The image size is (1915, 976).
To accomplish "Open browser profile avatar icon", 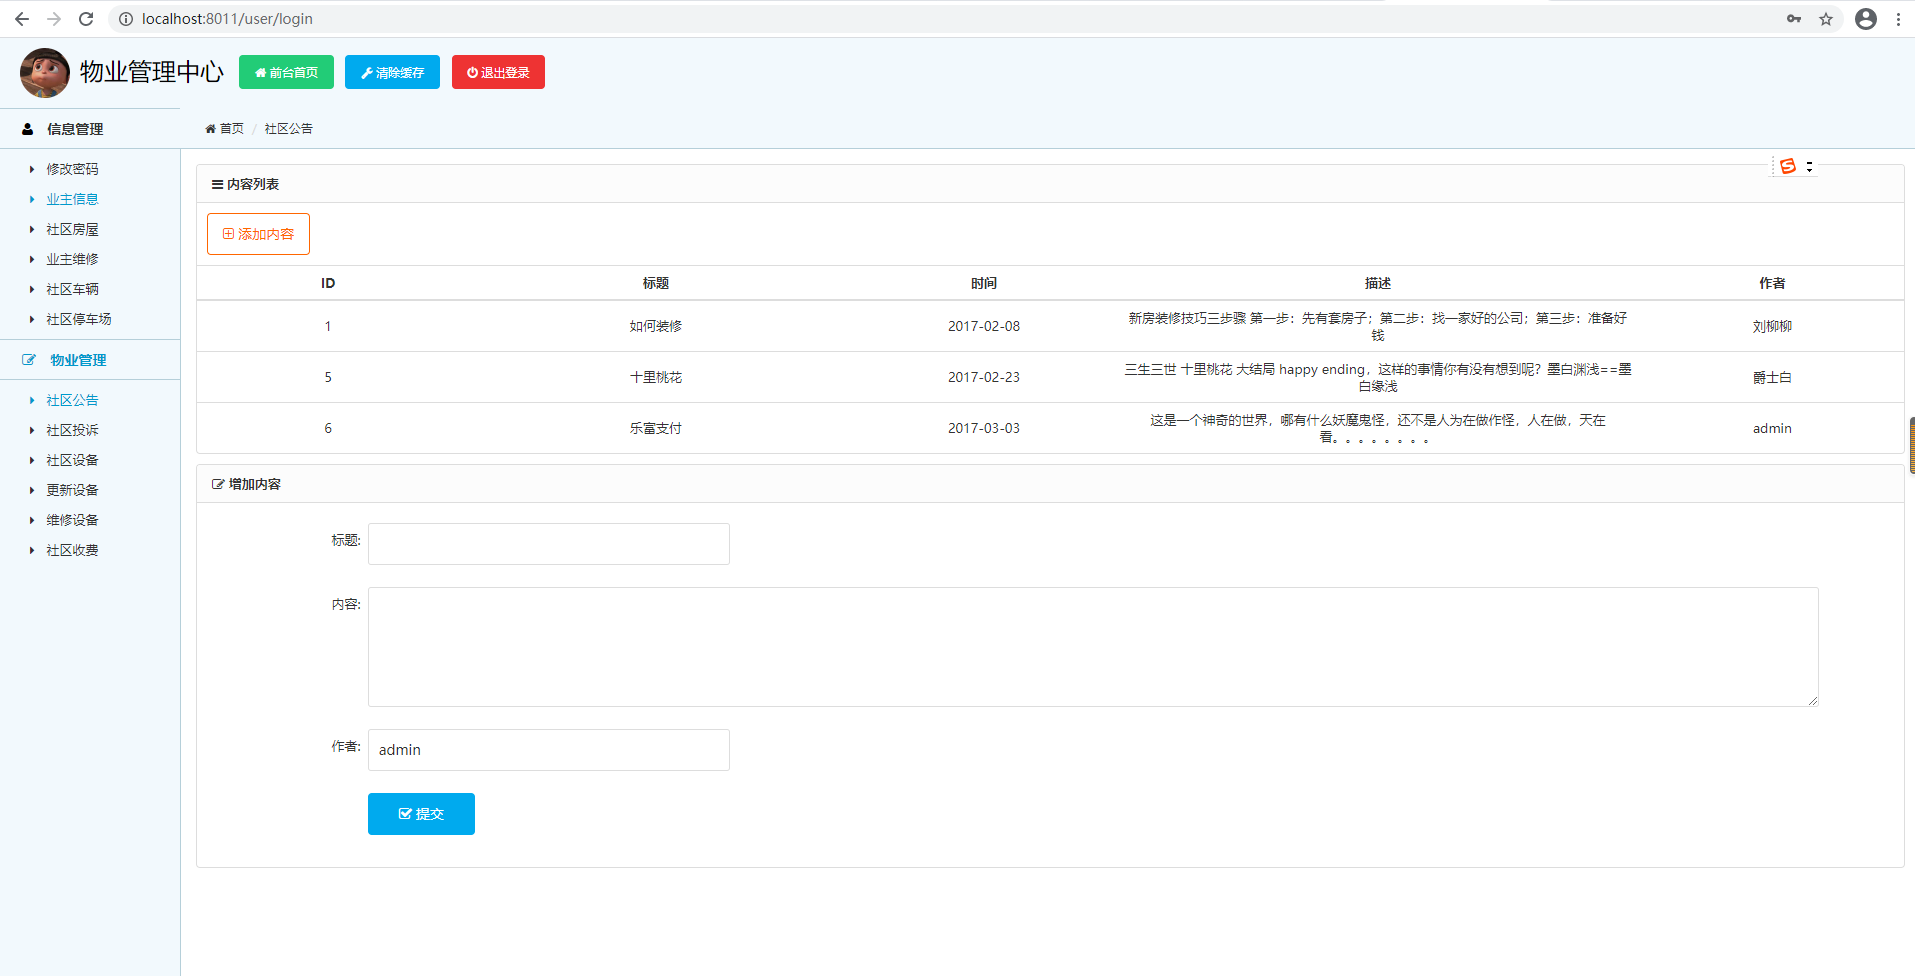I will 1866,19.
